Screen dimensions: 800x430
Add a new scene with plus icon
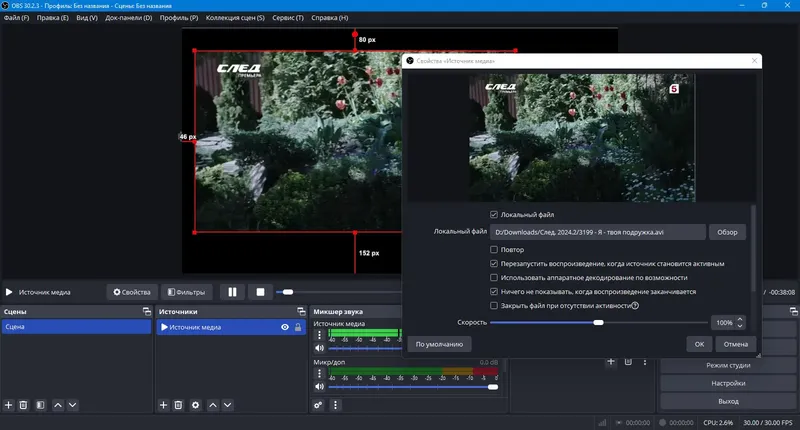[8, 405]
